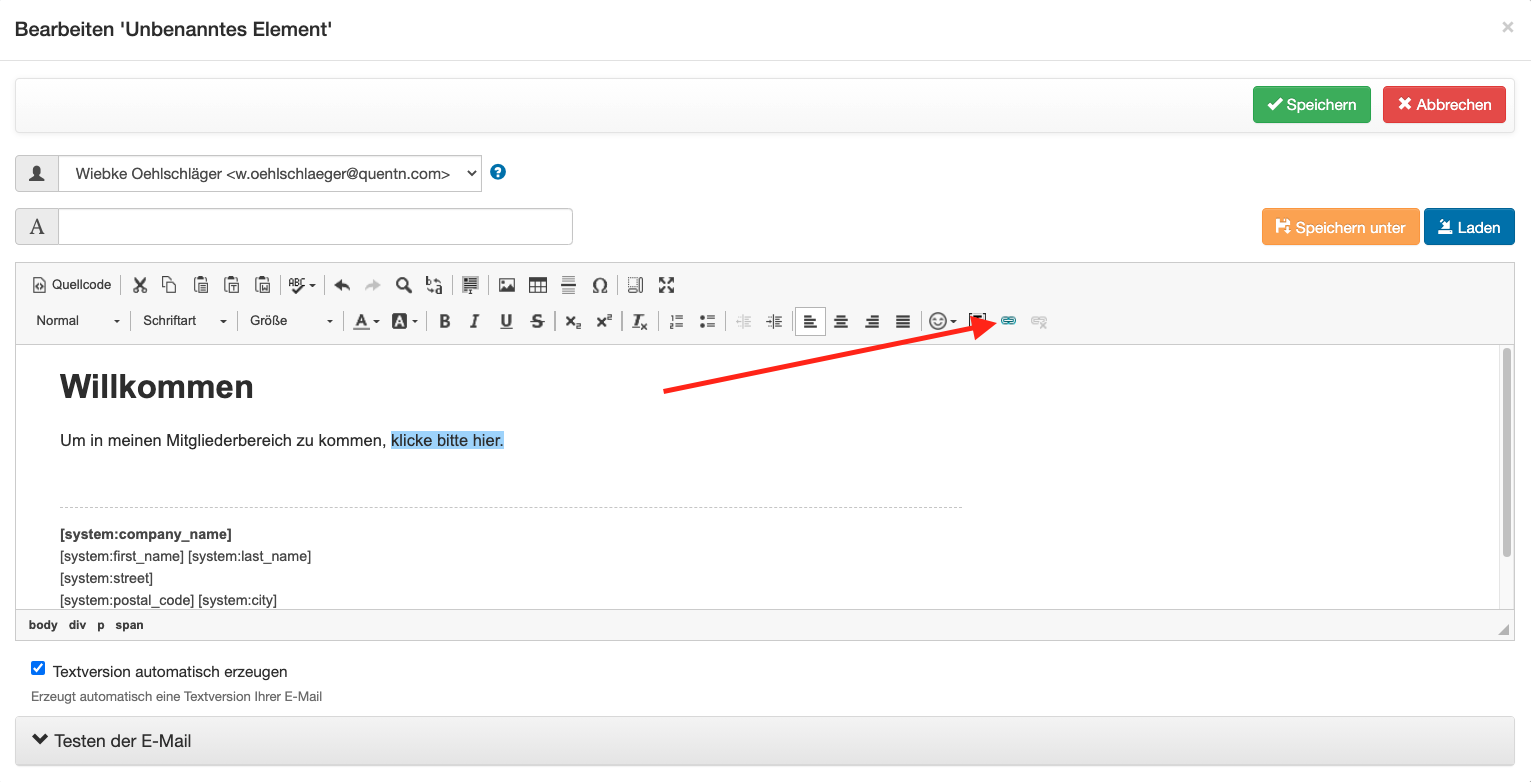
Task: Click the green Speichern button
Action: pos(1311,104)
